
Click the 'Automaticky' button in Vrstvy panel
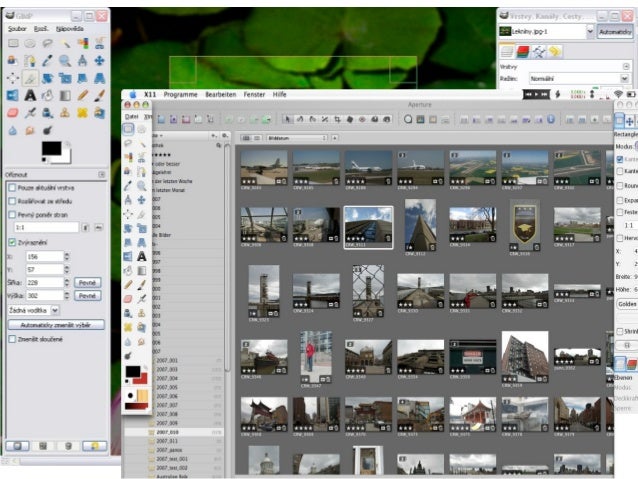pos(616,32)
